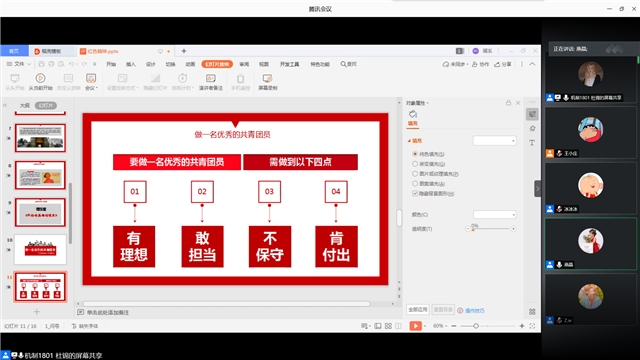Click slide 10 thumbnail
Viewport: 640px width, 360px height.
click(40, 249)
